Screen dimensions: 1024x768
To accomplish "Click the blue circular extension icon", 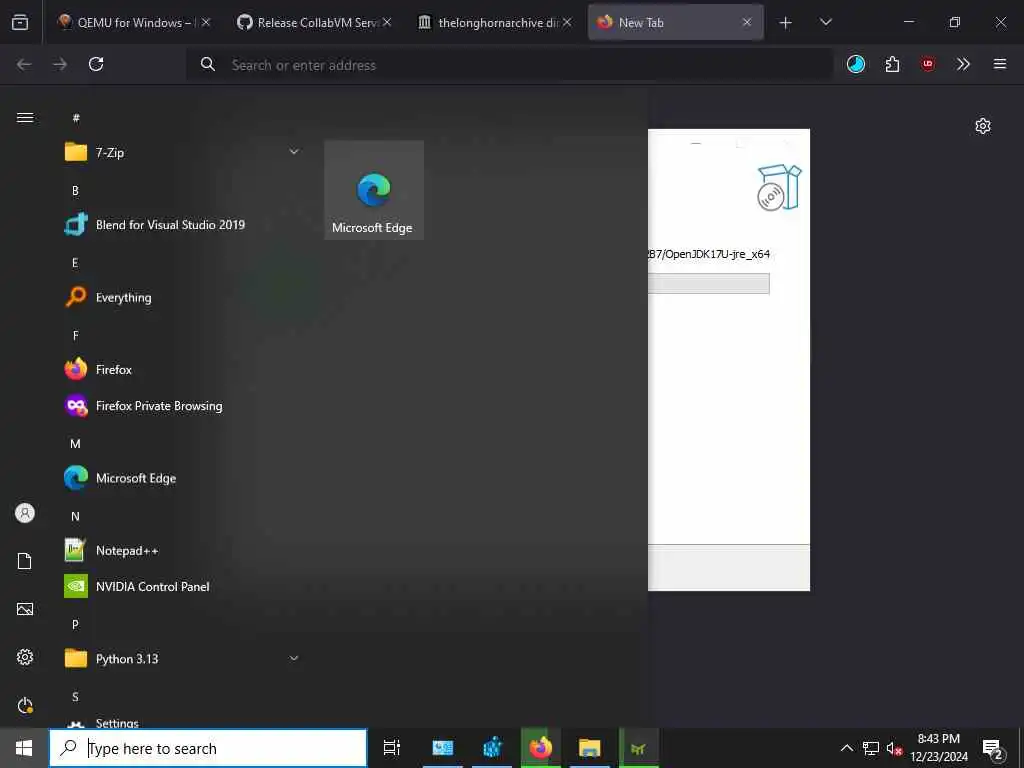I will coord(856,64).
